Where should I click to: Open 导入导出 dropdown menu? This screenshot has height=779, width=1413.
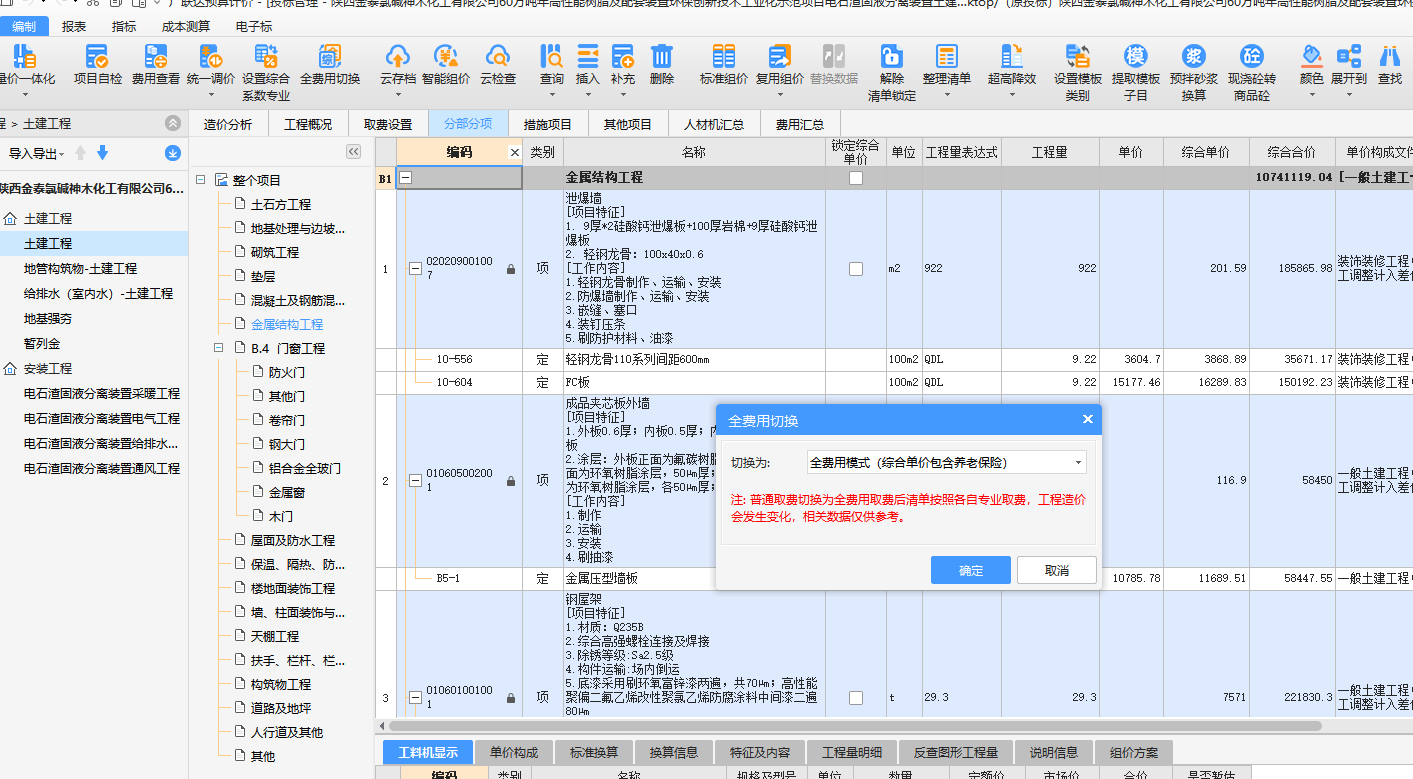pyautogui.click(x=36, y=154)
